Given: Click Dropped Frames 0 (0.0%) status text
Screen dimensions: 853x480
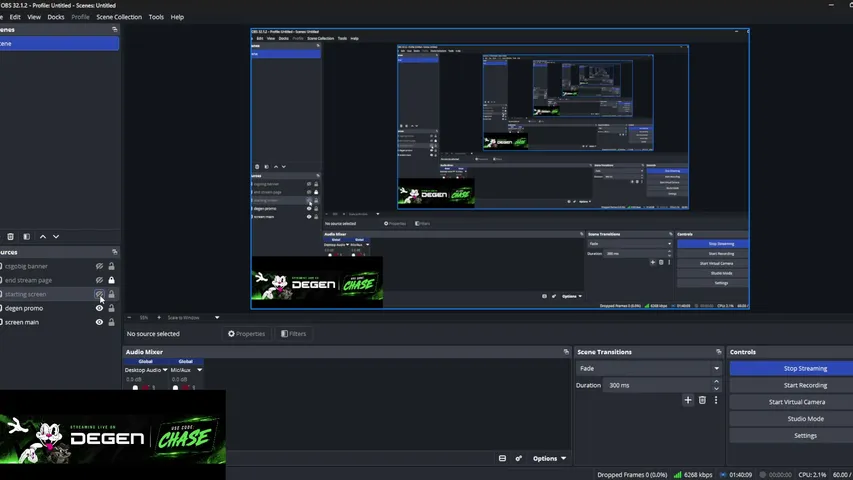Looking at the screenshot, I should pos(632,475).
